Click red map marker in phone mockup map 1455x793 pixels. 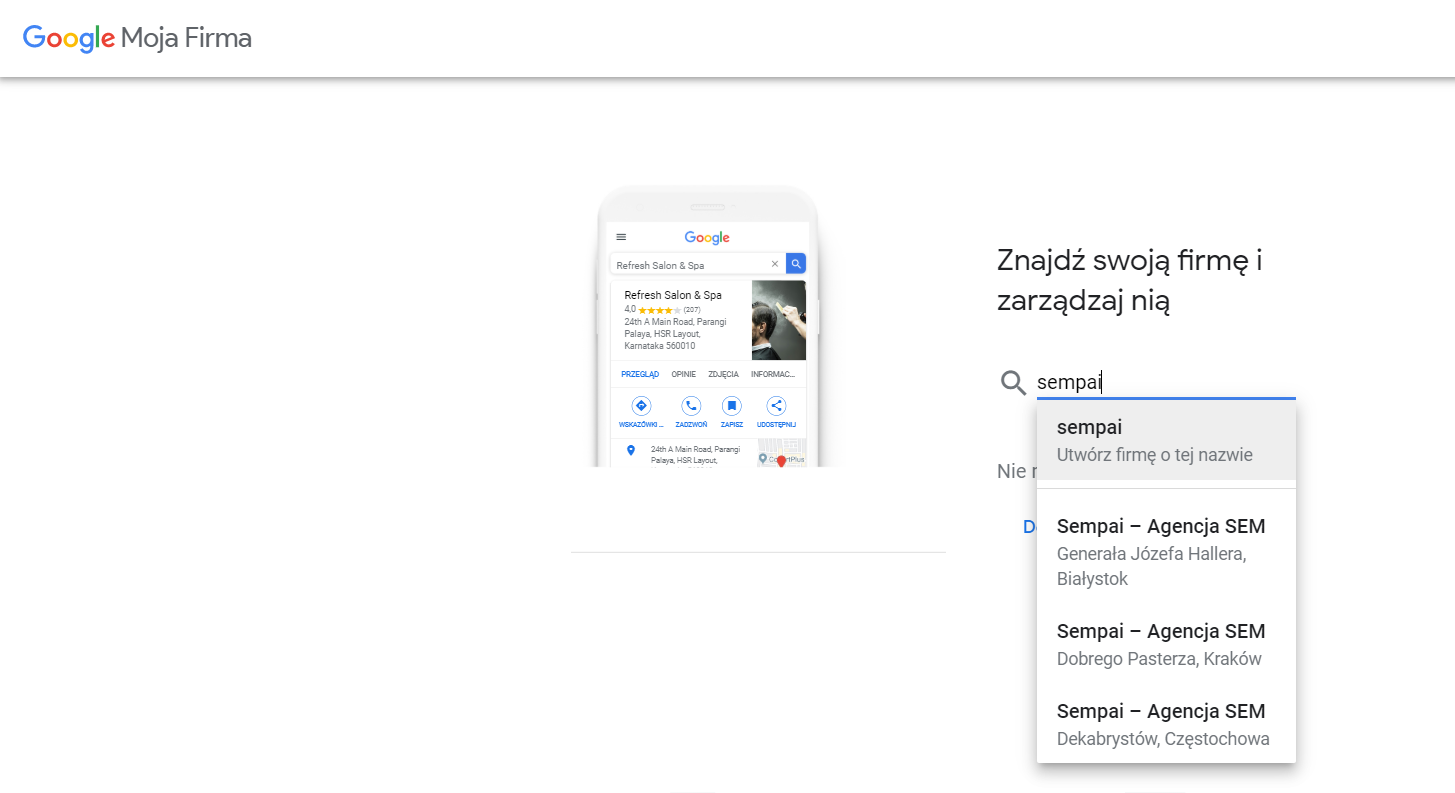pyautogui.click(x=781, y=461)
